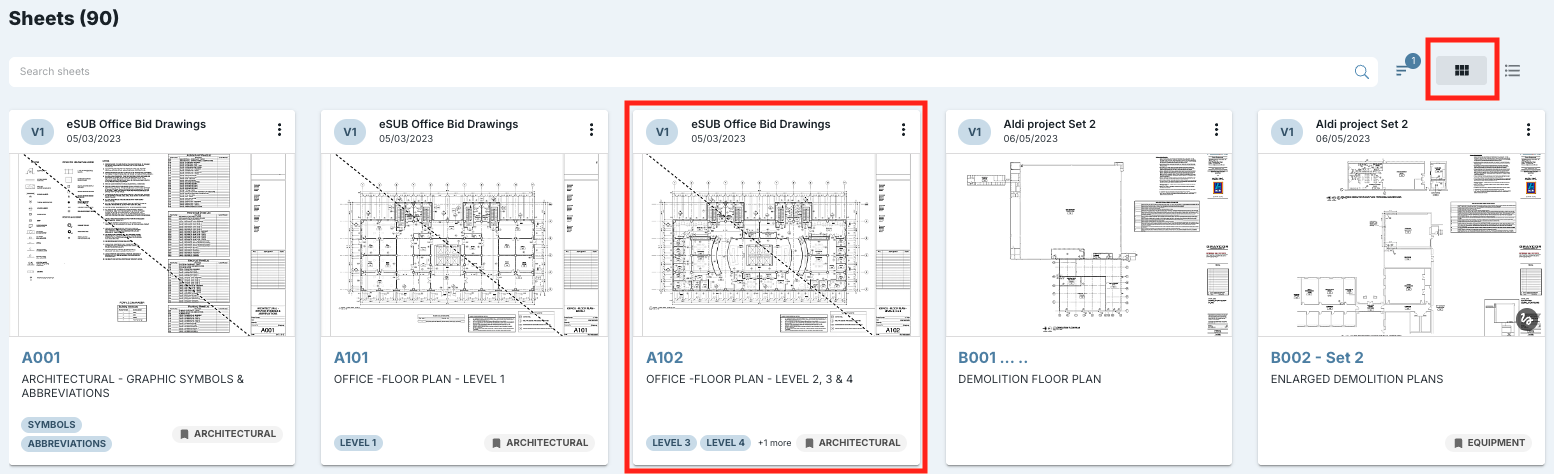The height and width of the screenshot is (474, 1554).
Task: Click the V1 version badge on B001
Action: click(x=975, y=131)
